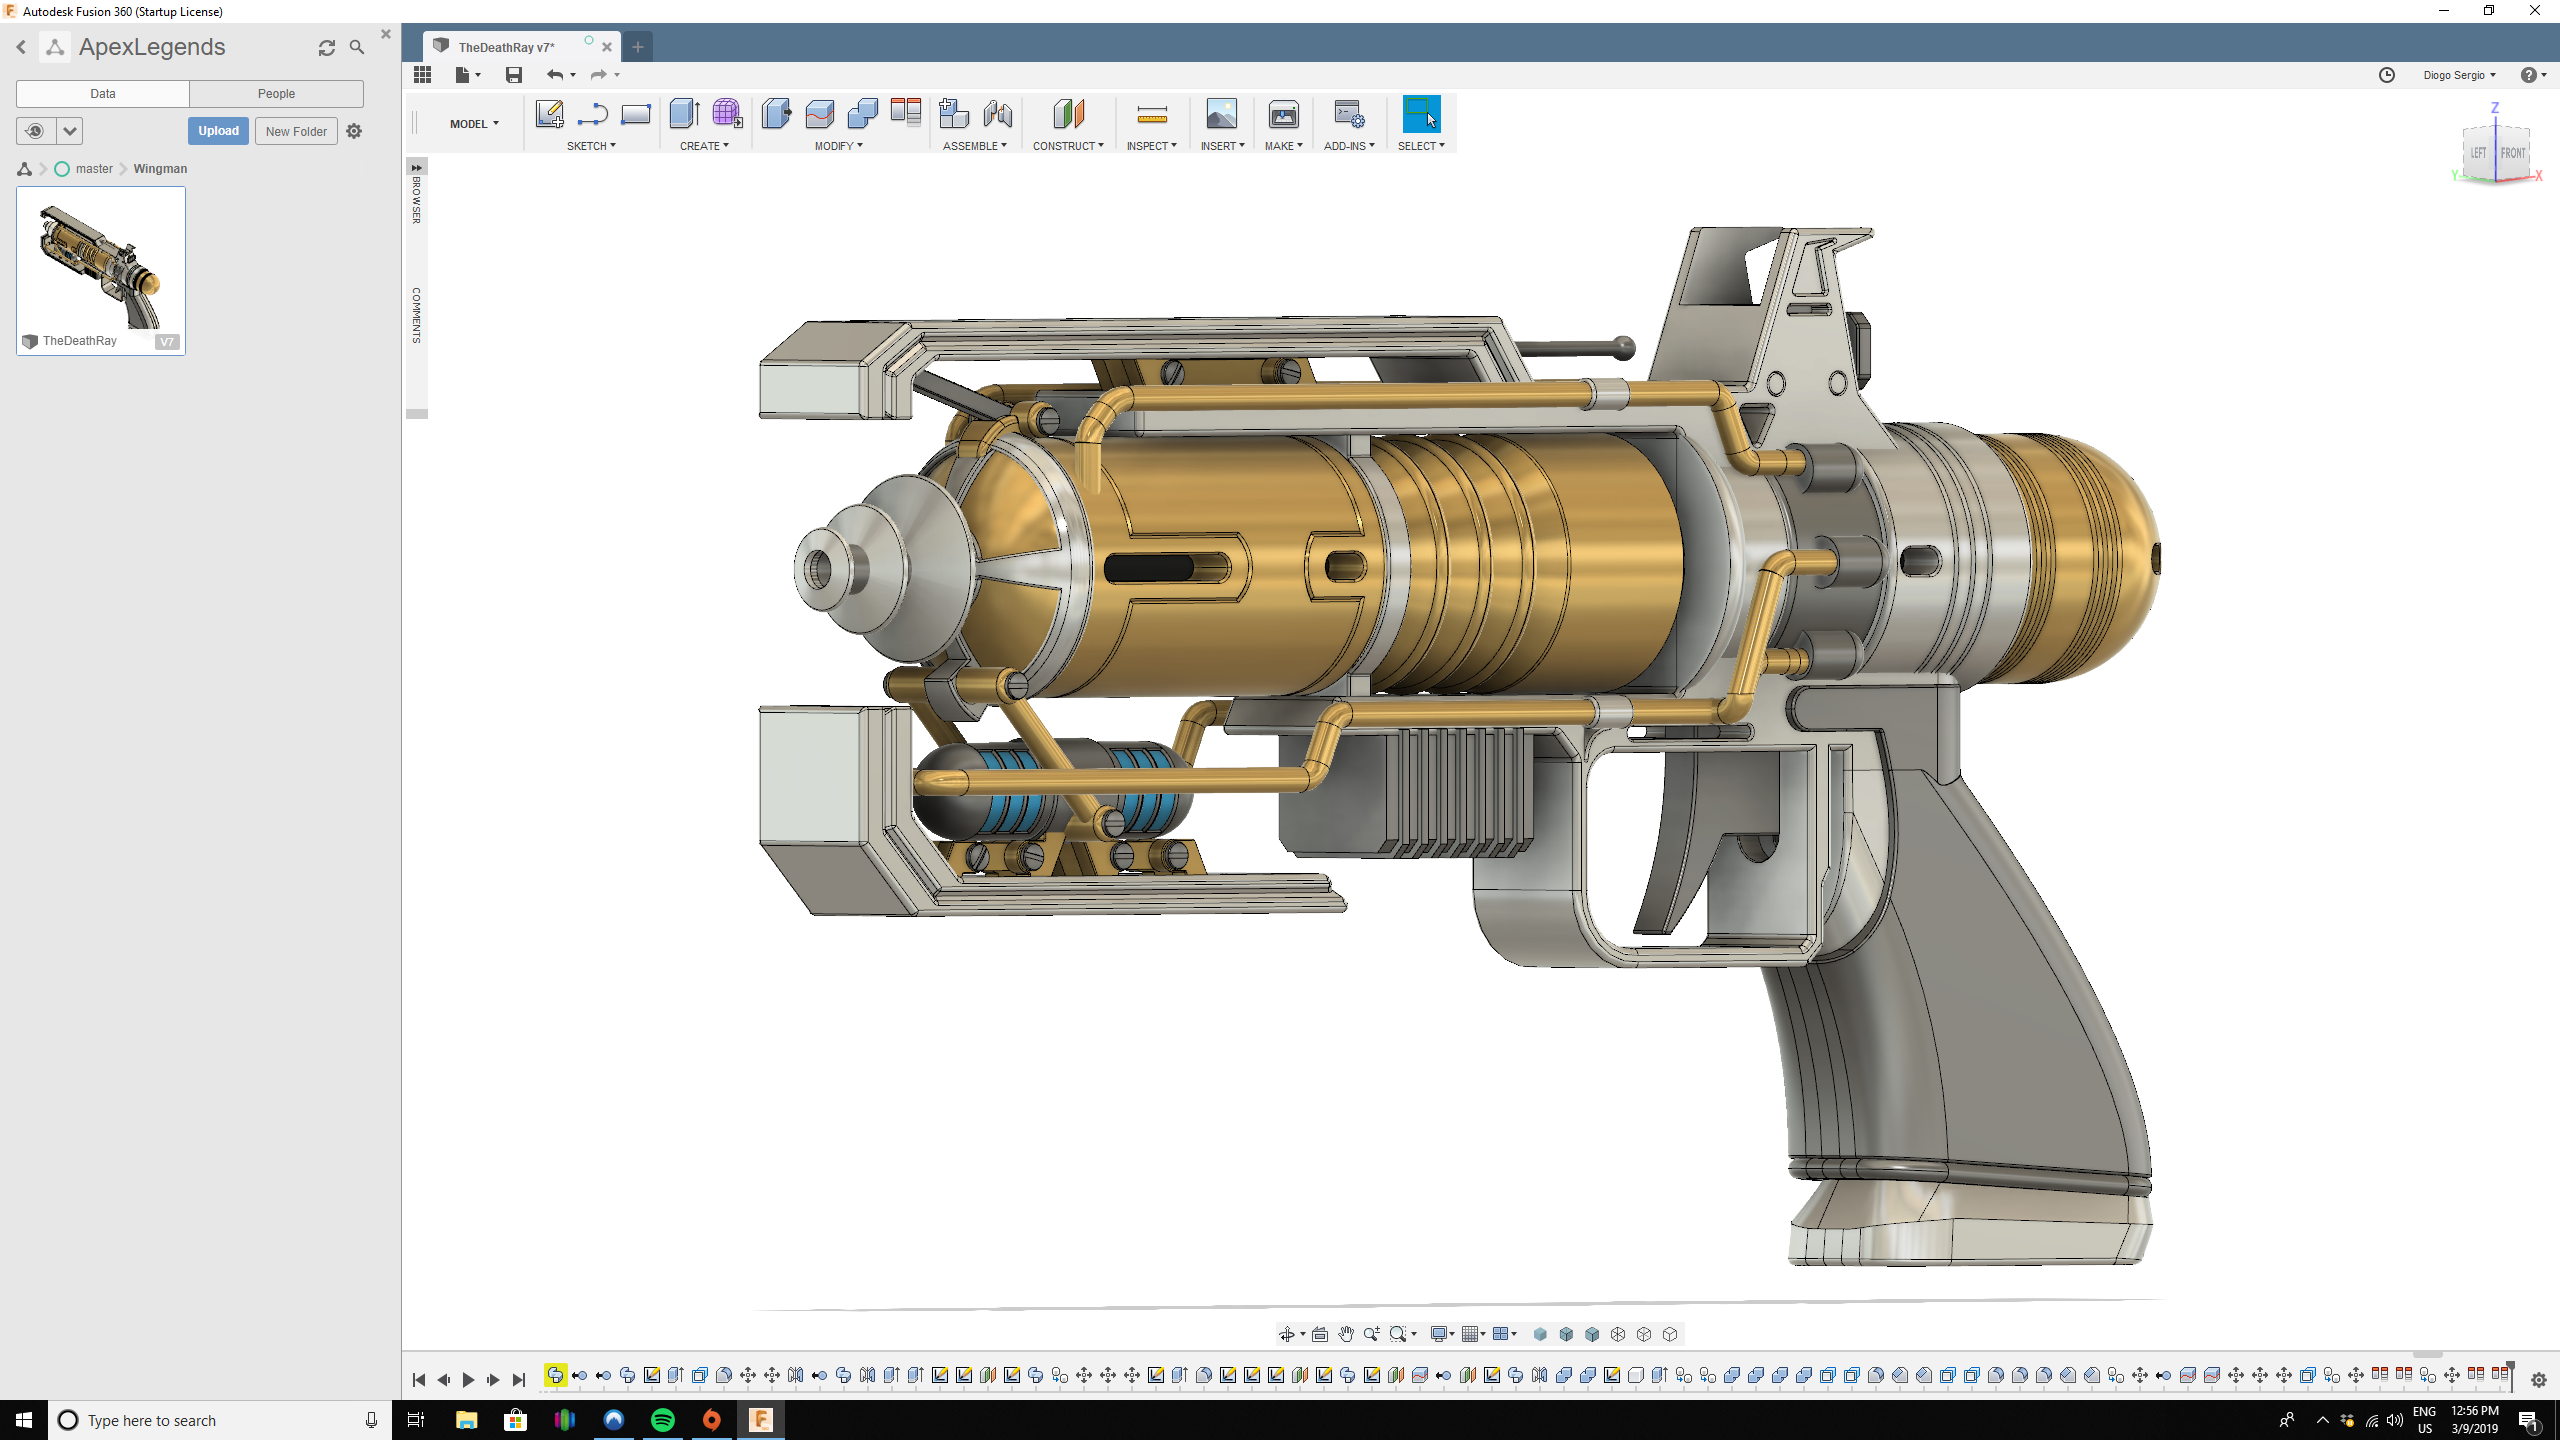Switch to shaded visual style cube

tap(1540, 1334)
